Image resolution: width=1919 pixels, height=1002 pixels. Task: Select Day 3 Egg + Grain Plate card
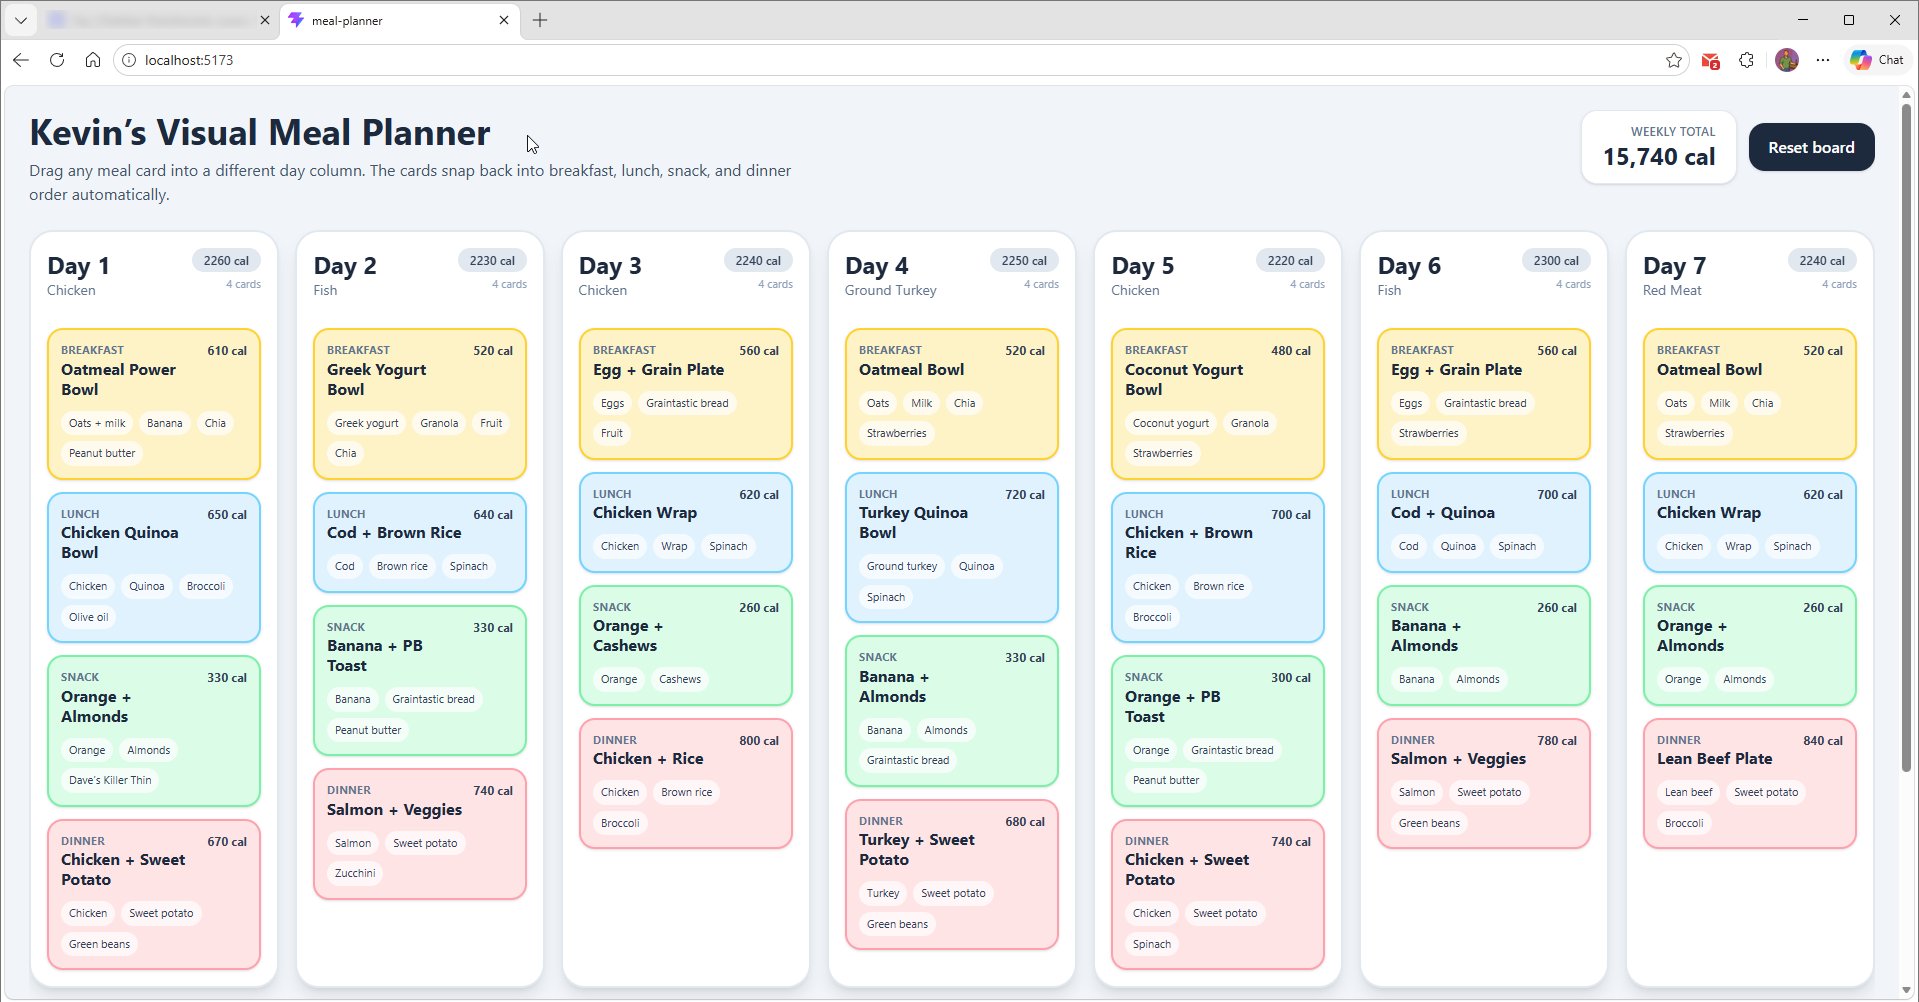[x=686, y=394]
